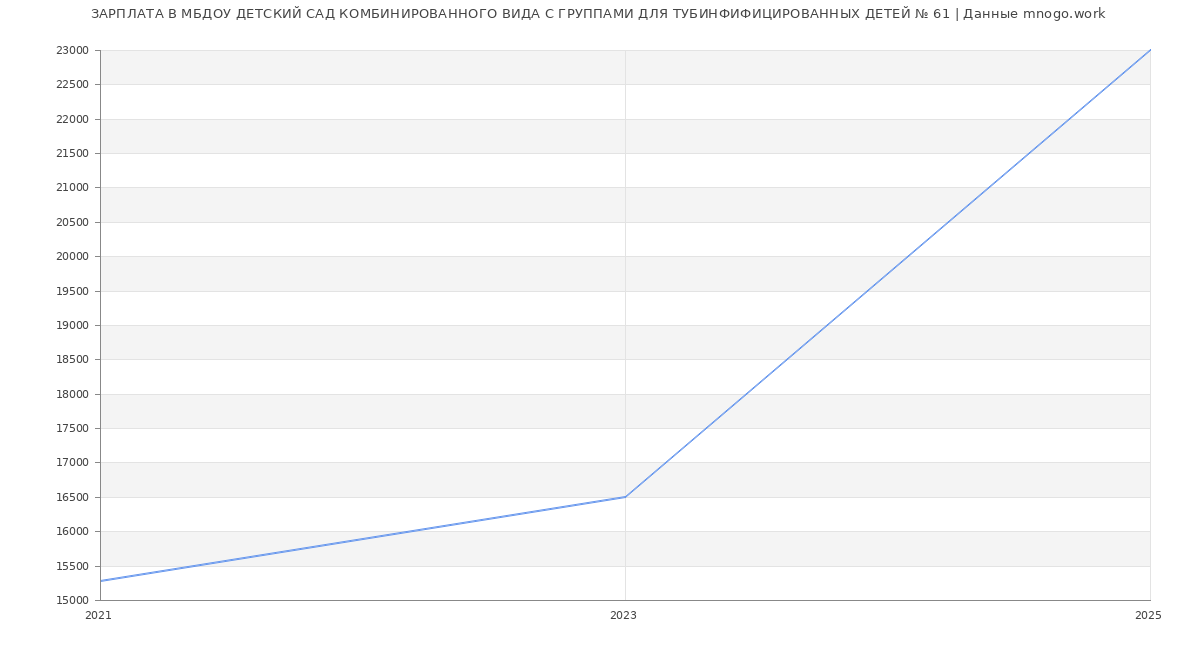1200x650 pixels.
Task: Click the 2023 x-axis label
Action: (x=623, y=616)
